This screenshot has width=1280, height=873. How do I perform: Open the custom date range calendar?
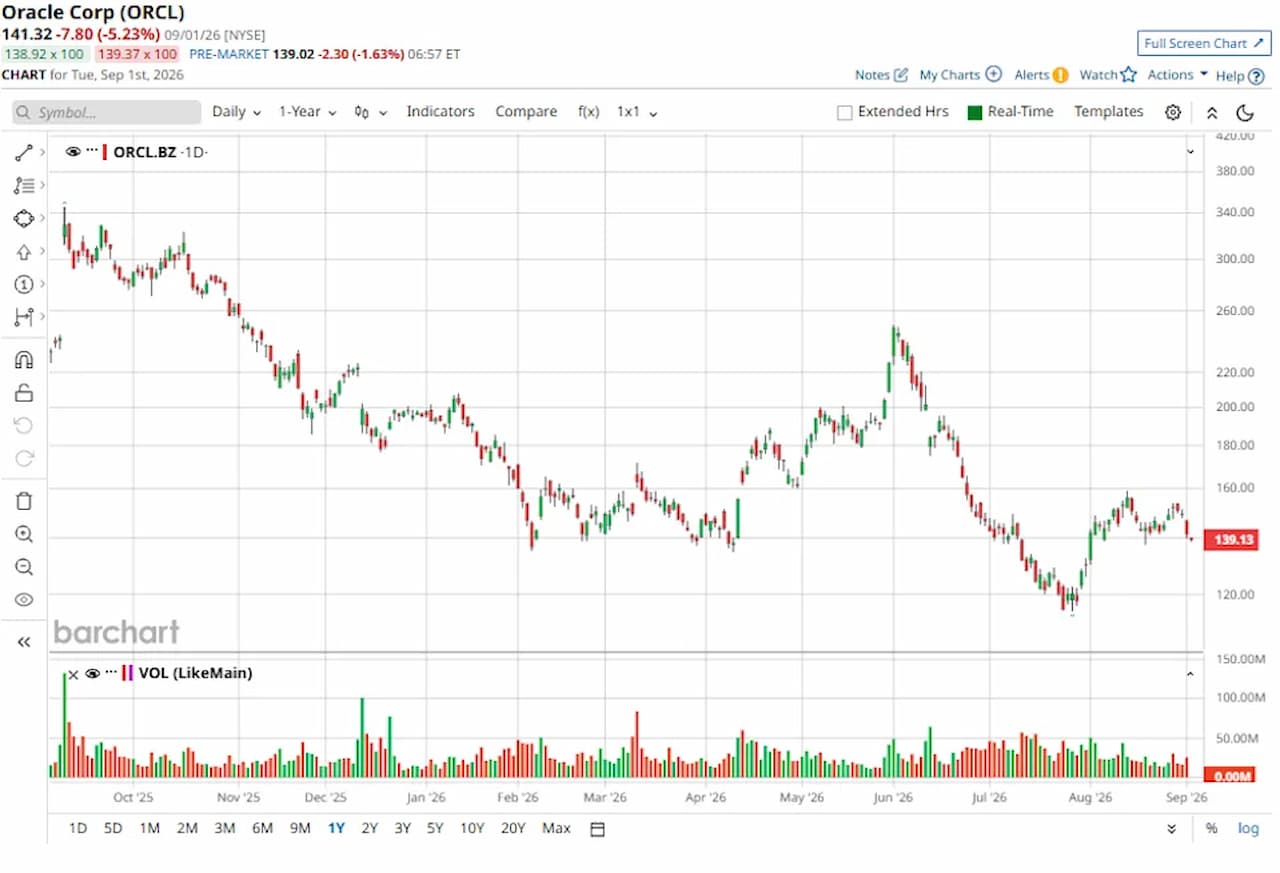pos(597,829)
